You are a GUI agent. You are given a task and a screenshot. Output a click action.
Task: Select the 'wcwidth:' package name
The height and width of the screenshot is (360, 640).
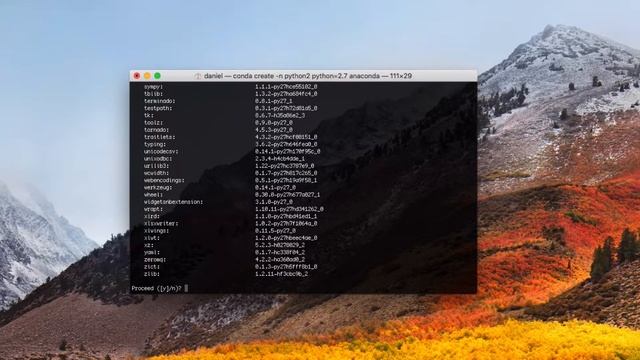coord(156,173)
